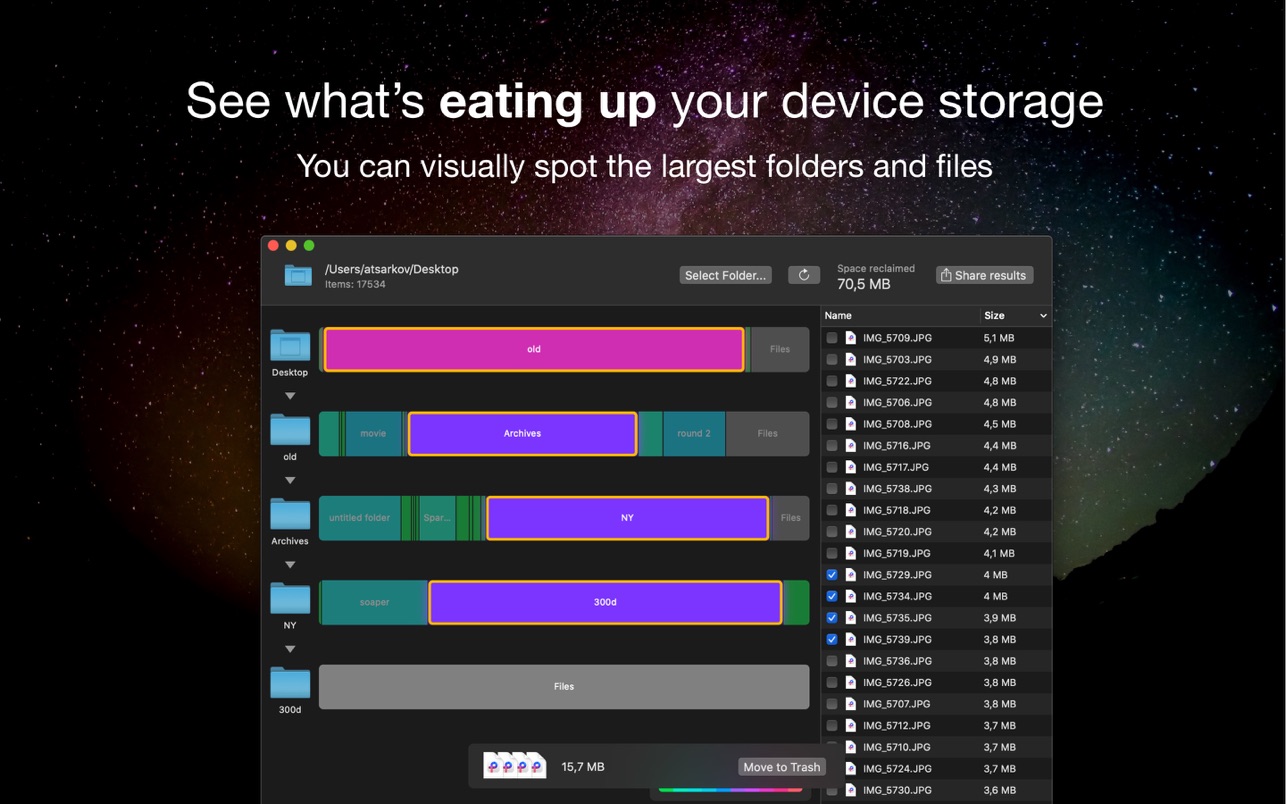Click gray Files segment in Desktop row
This screenshot has height=804, width=1286.
pos(780,349)
